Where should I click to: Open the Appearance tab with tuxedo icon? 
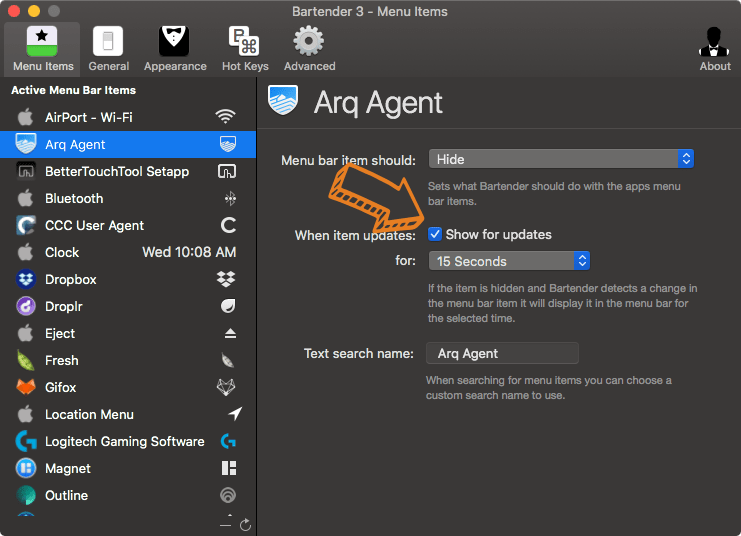175,49
